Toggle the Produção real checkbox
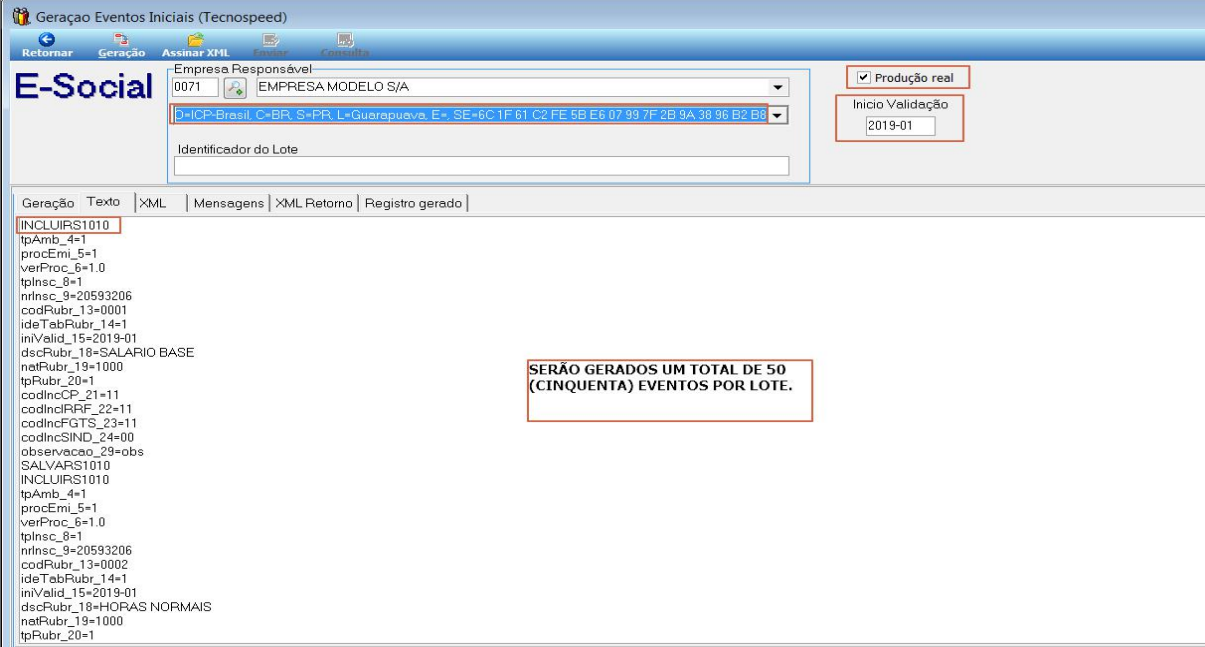1205x647 pixels. click(x=865, y=78)
